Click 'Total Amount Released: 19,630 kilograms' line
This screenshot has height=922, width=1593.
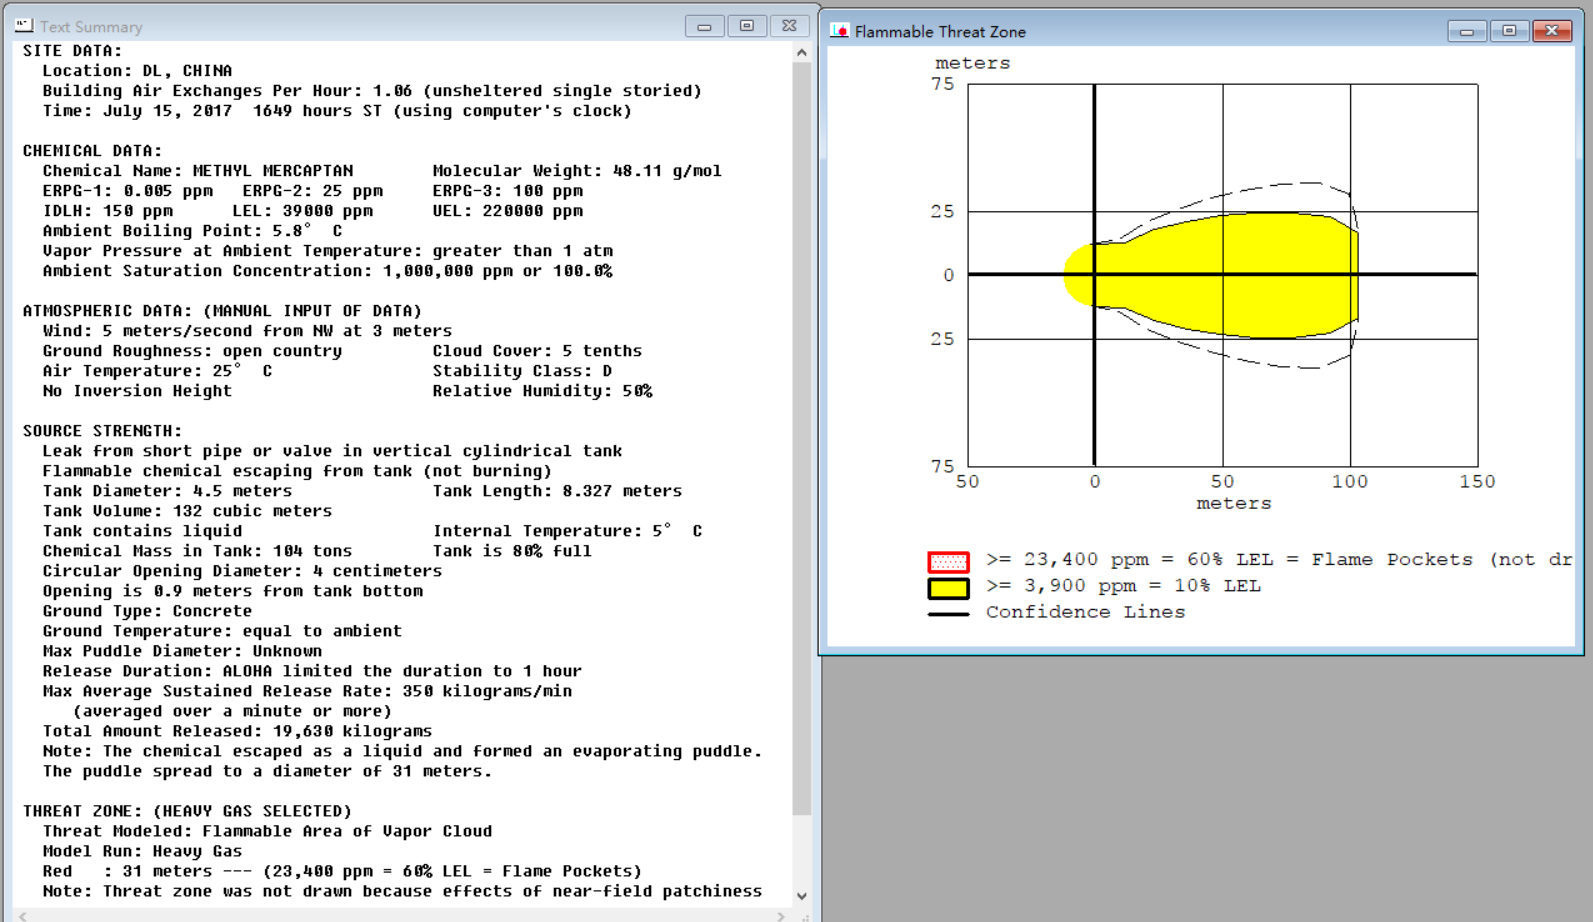coord(237,731)
